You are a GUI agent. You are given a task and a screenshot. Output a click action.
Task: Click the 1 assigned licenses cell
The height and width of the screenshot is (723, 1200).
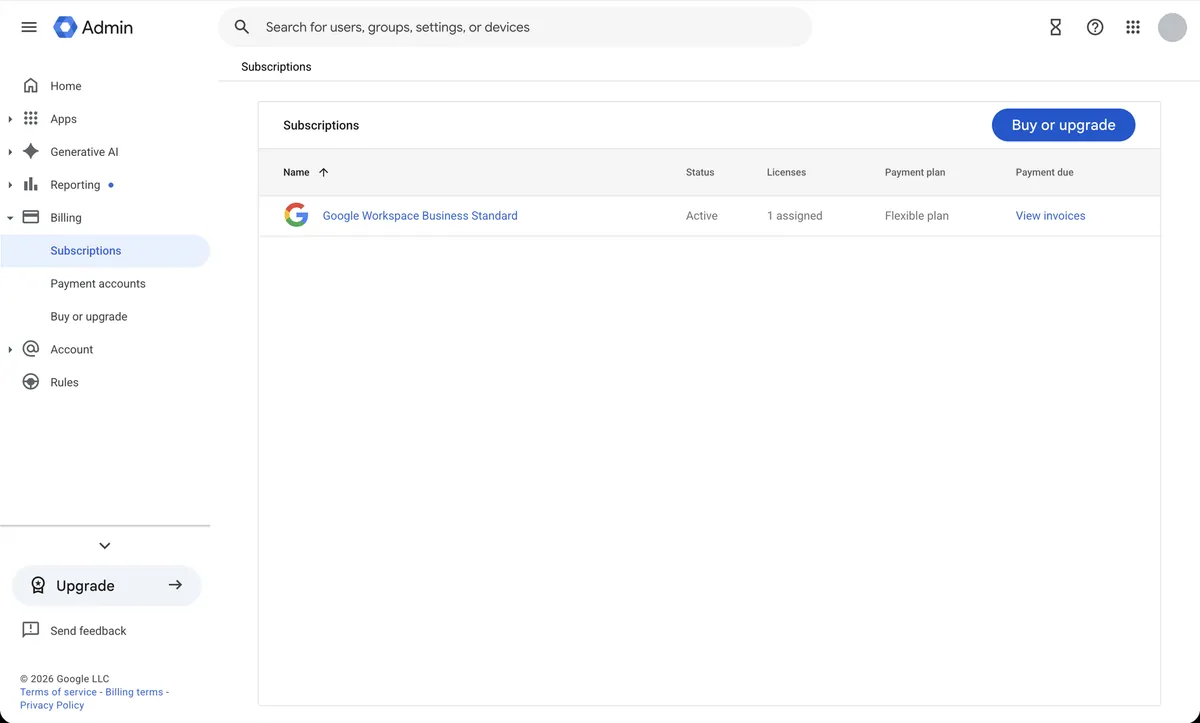pyautogui.click(x=795, y=216)
